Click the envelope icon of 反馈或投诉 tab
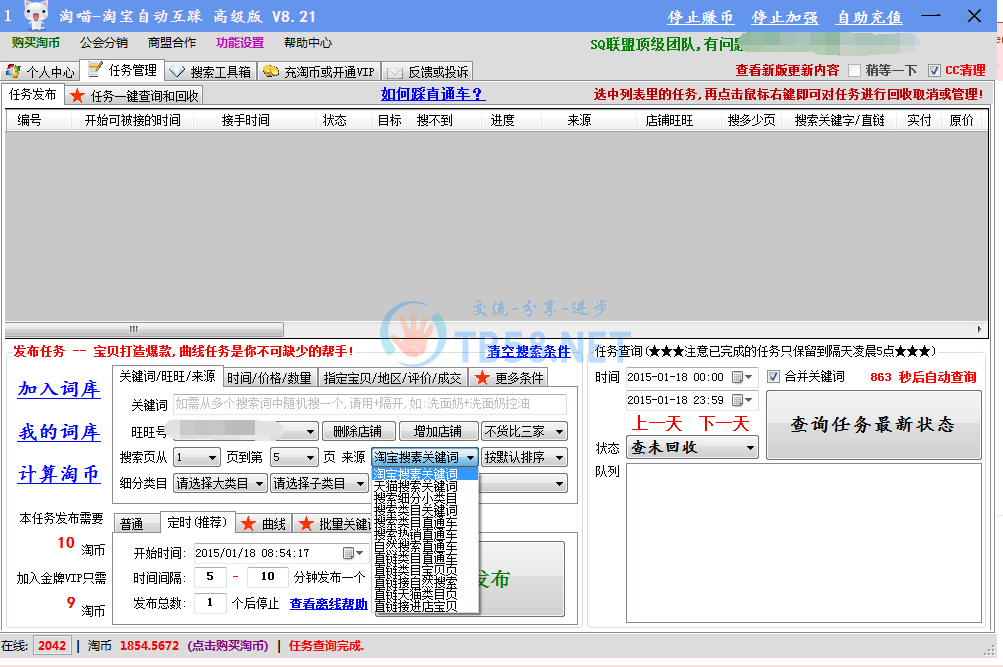The height and width of the screenshot is (667, 1003). click(395, 72)
